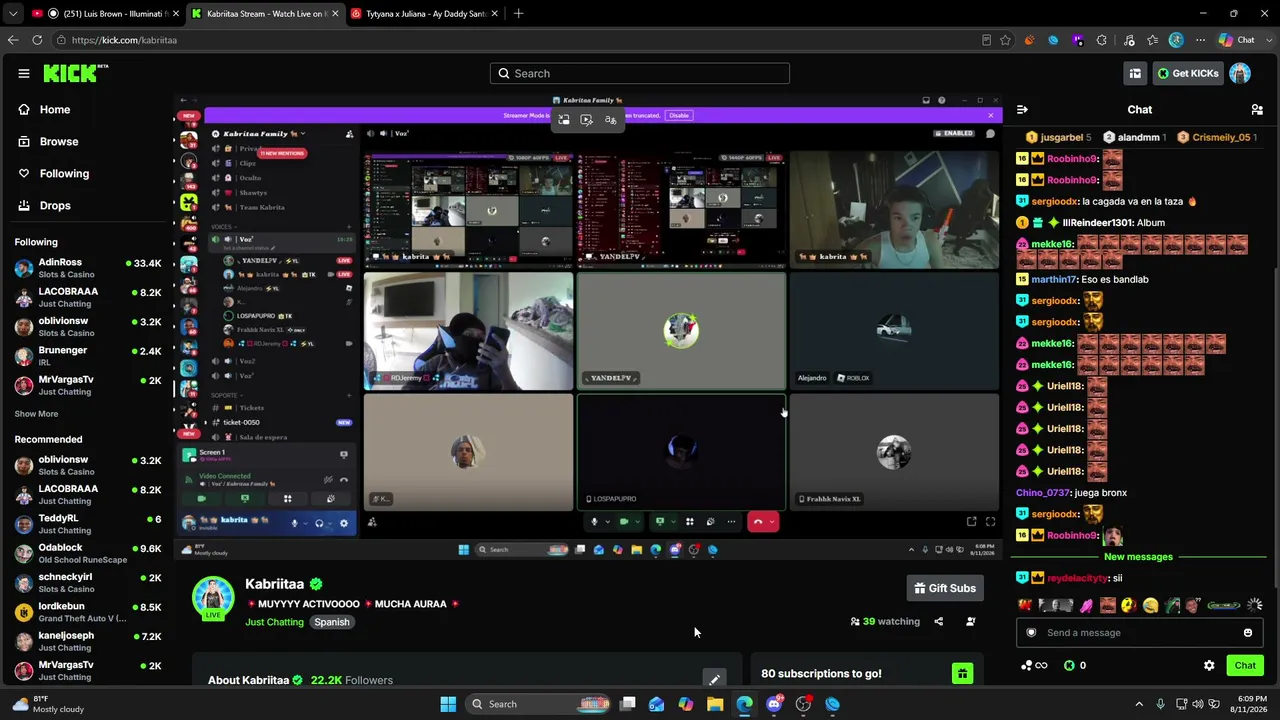This screenshot has width=1280, height=720.
Task: Switch to the Luis Brown YouTube tab
Action: (x=105, y=14)
